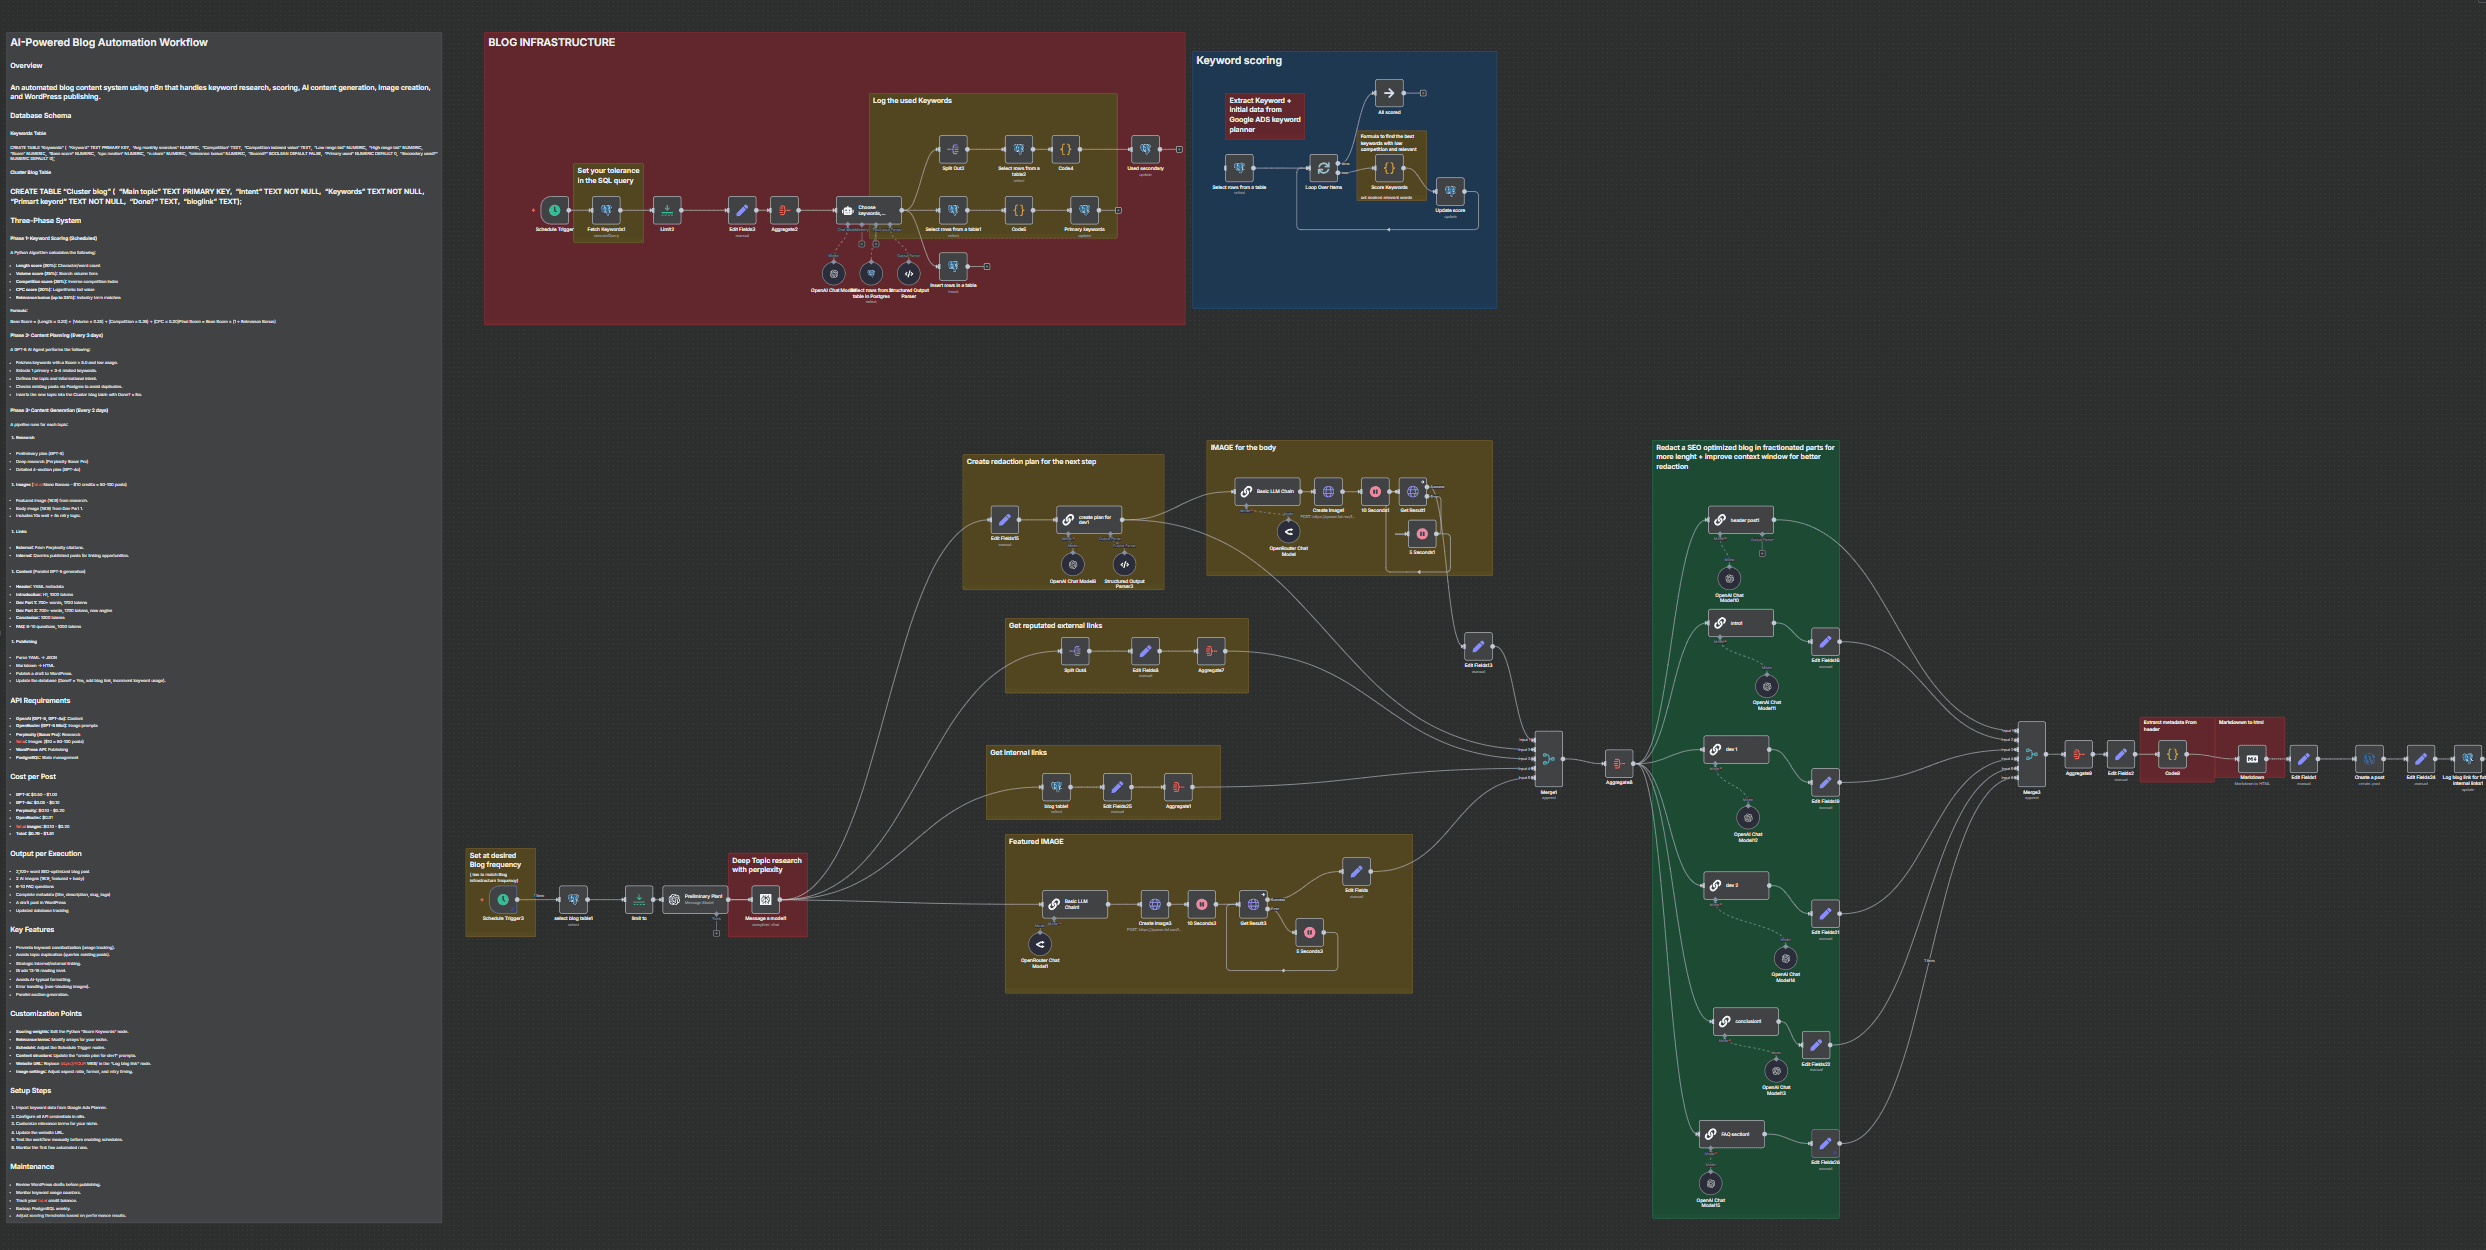This screenshot has width=2486, height=1250.
Task: Select the All scored arrow node
Action: click(x=1389, y=93)
